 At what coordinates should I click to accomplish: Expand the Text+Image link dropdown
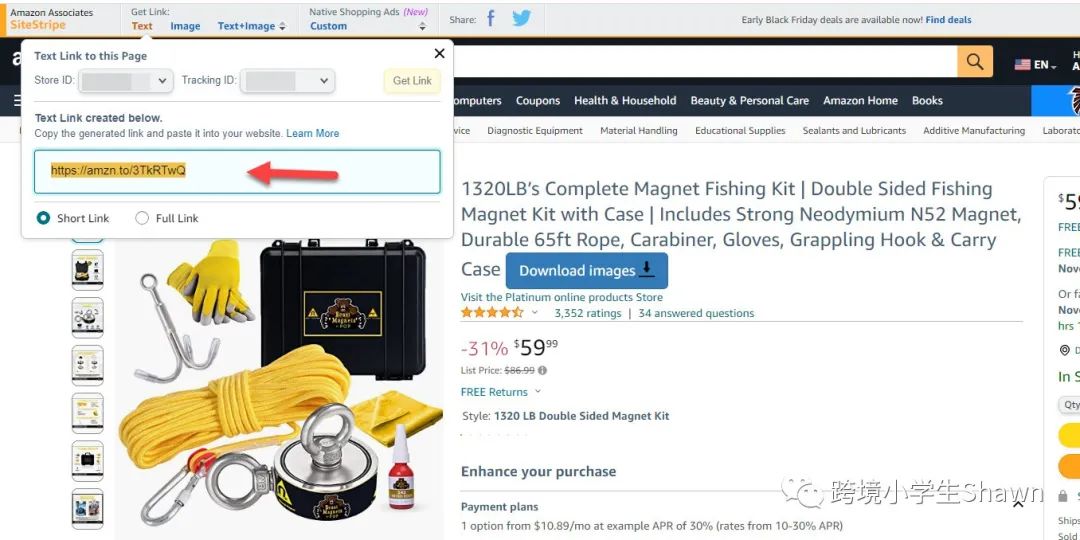tap(252, 26)
